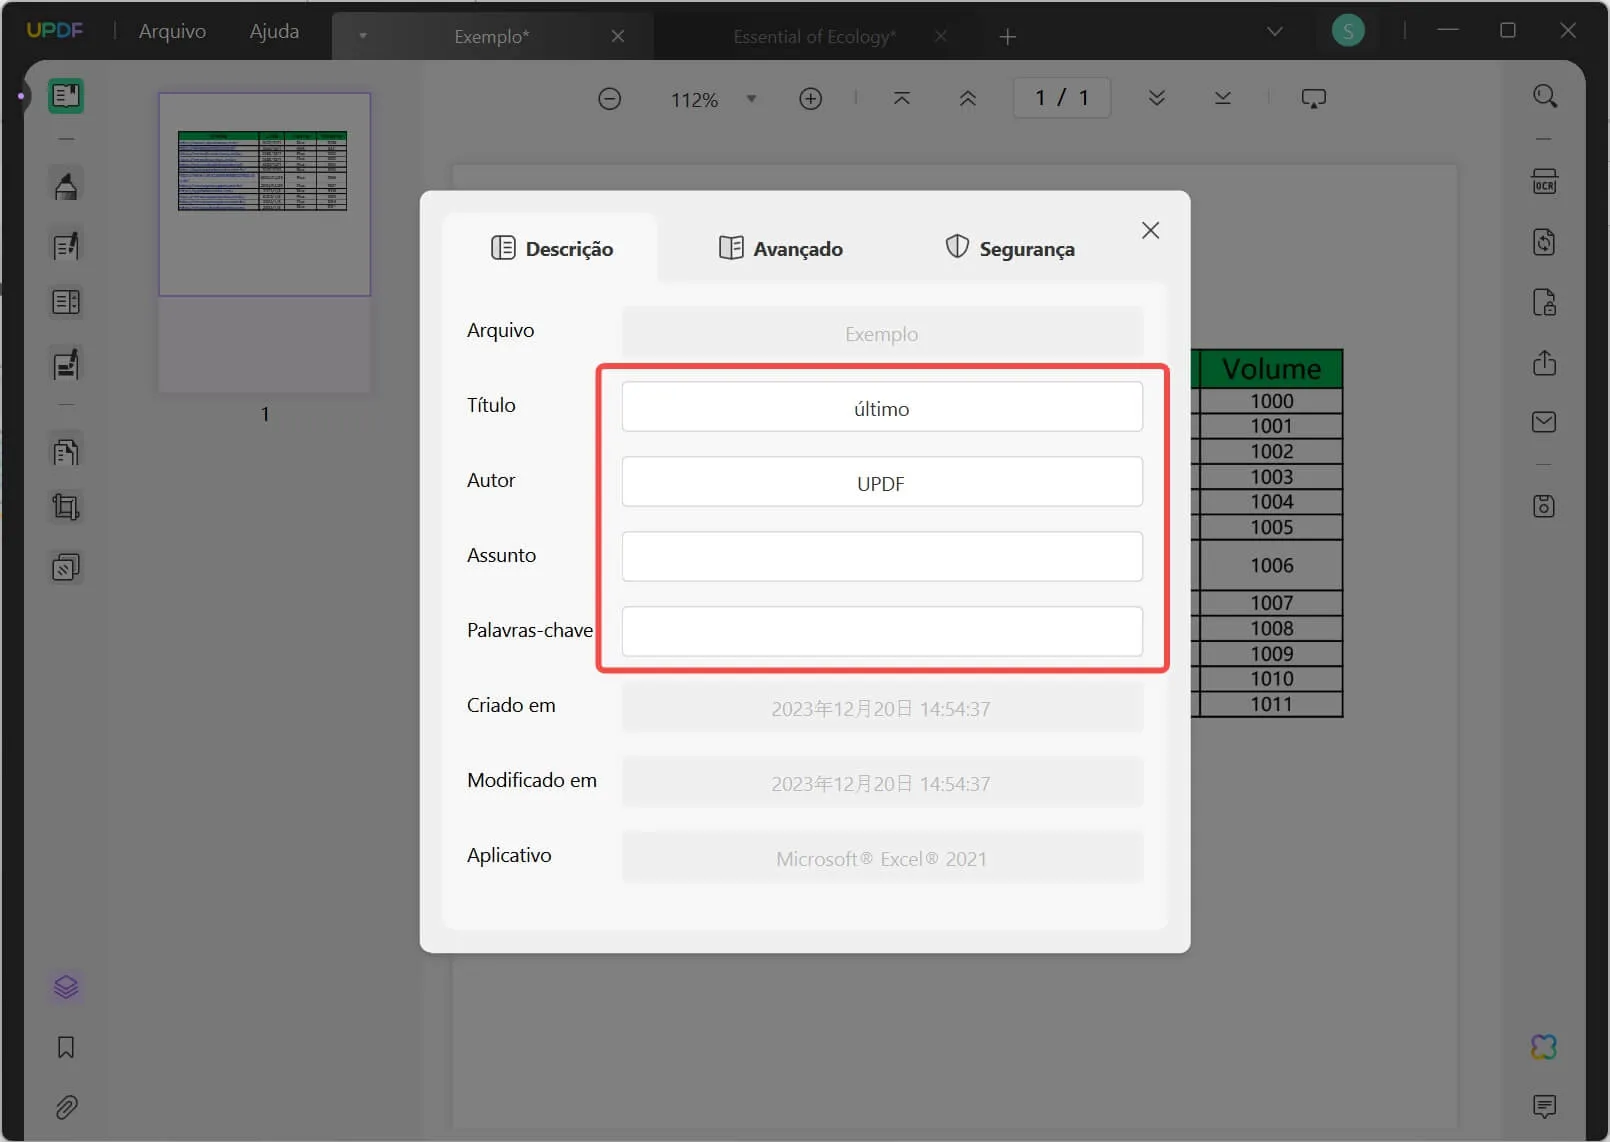
Task: Open the Protect PDF lock tool
Action: coord(1545,302)
